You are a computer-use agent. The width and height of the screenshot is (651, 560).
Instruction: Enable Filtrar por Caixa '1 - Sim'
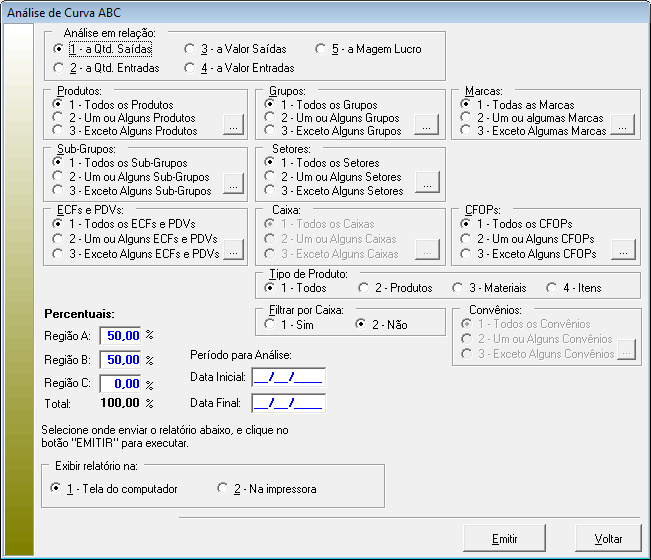click(x=270, y=325)
